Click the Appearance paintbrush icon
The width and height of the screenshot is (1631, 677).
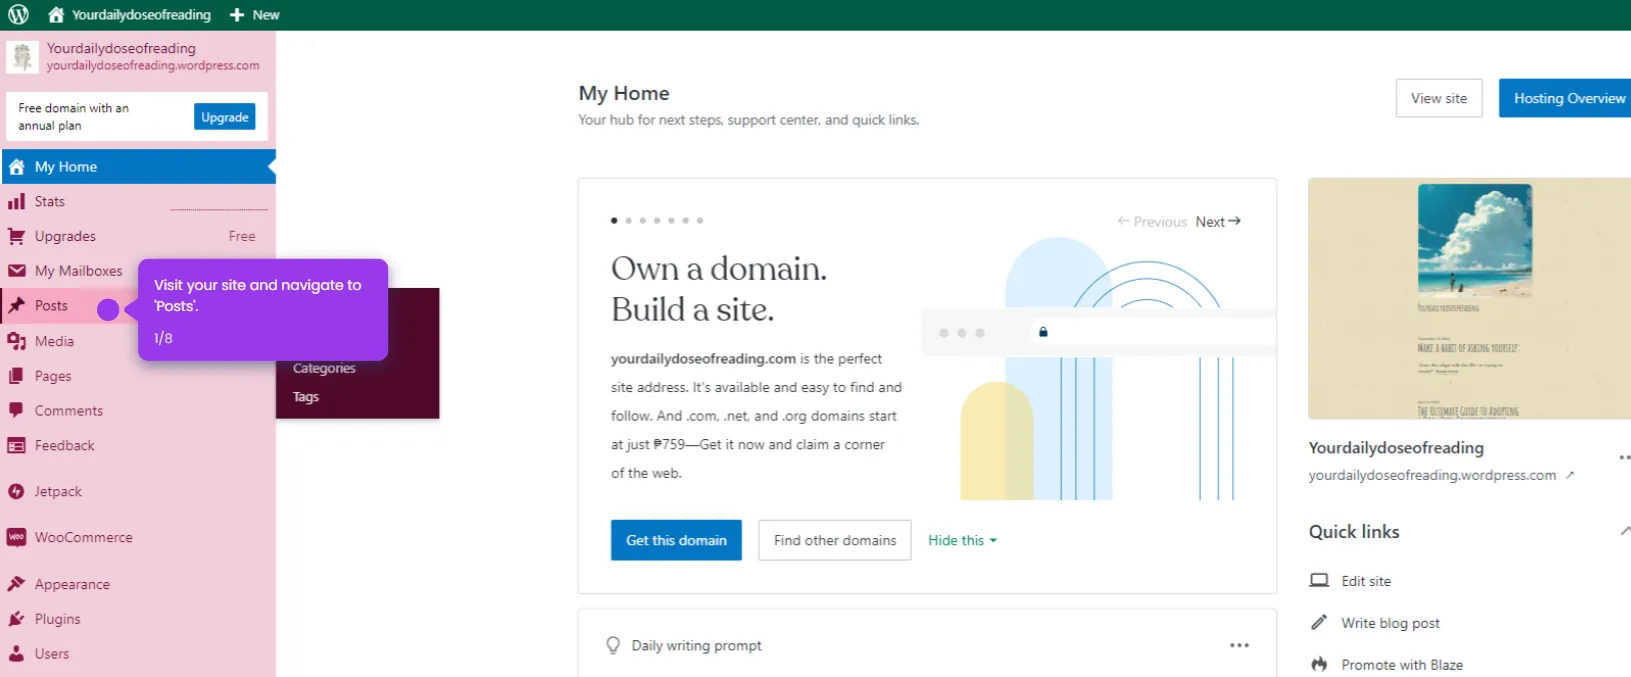tap(17, 584)
